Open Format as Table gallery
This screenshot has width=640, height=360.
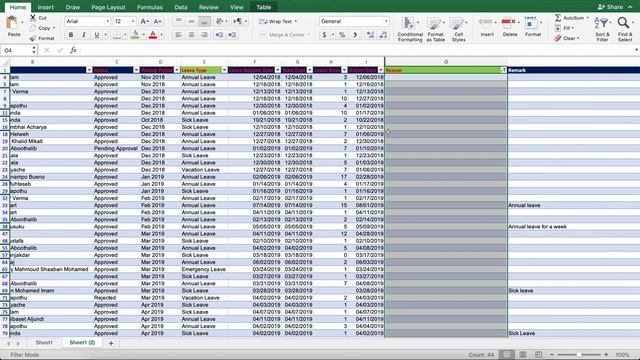click(436, 29)
